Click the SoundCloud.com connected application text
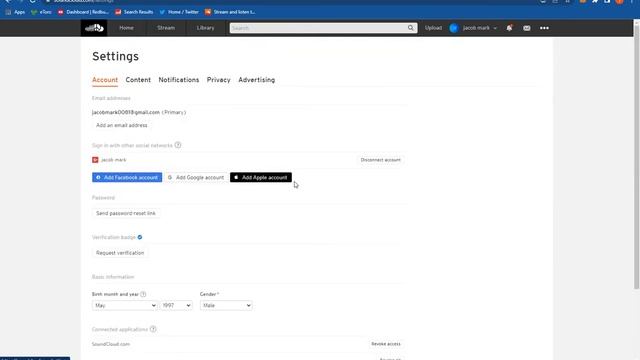 click(111, 344)
